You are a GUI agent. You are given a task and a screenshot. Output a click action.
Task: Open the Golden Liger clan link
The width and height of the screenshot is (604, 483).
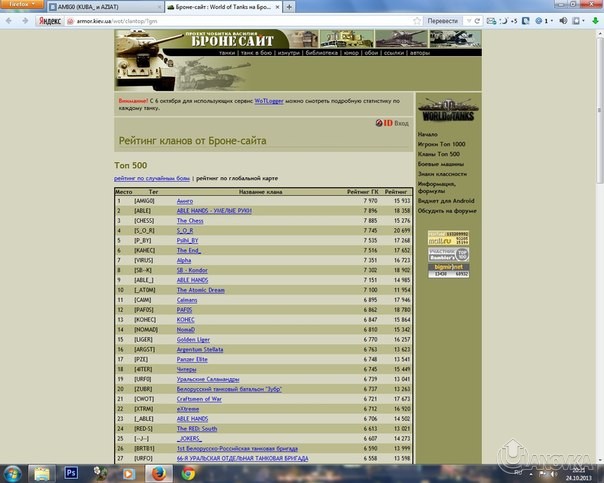click(193, 340)
